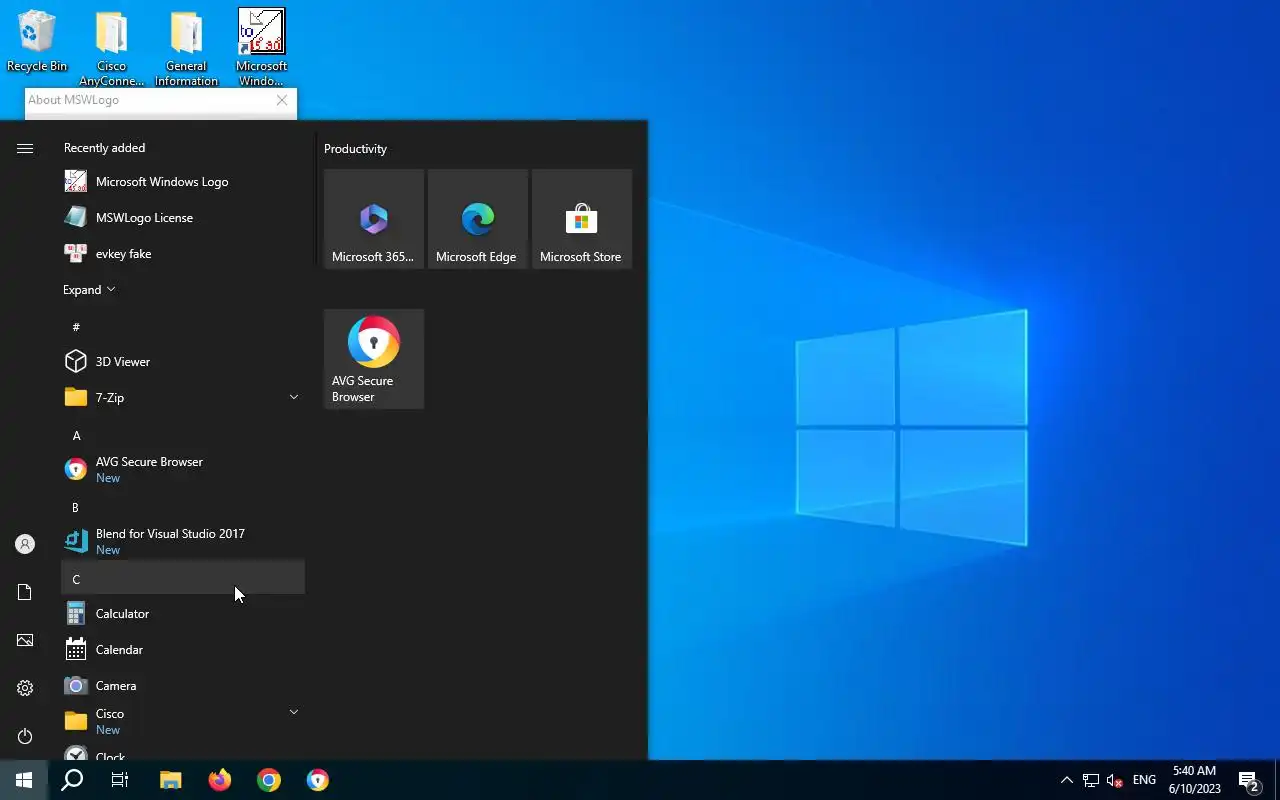Open the Microsoft Edge tile

pyautogui.click(x=478, y=219)
